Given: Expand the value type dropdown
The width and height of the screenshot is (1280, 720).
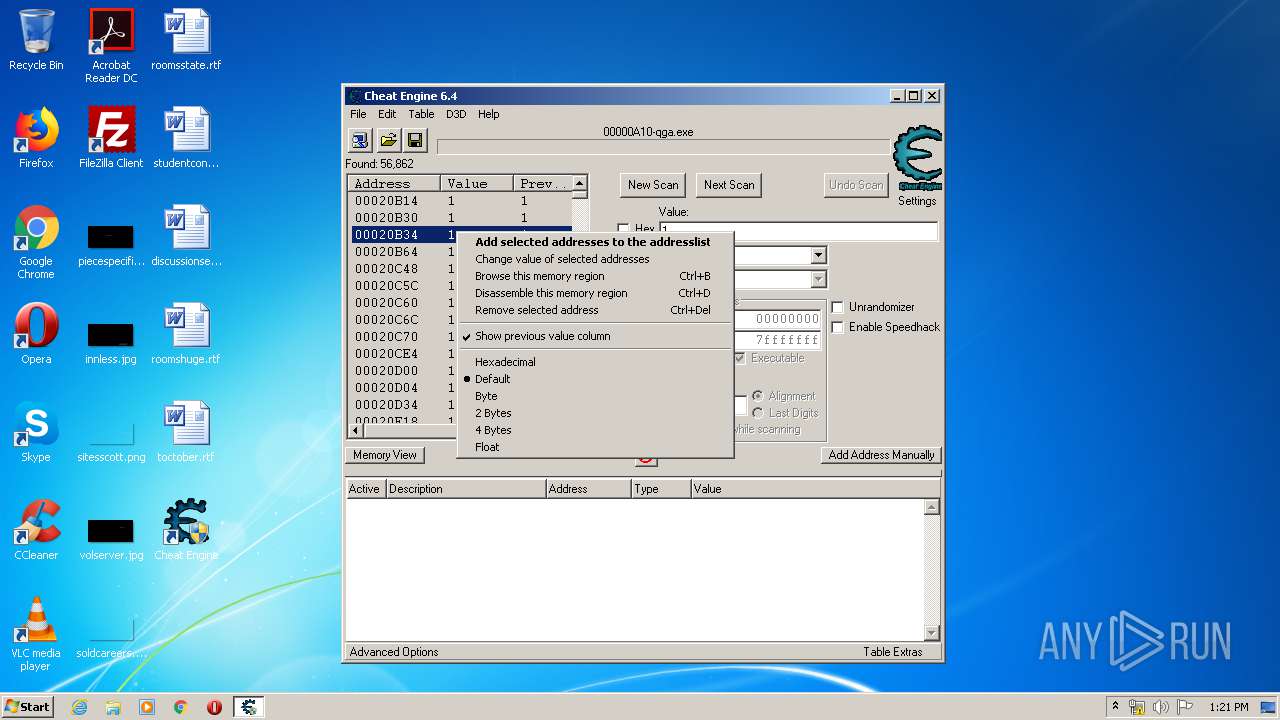Looking at the screenshot, I should pyautogui.click(x=819, y=280).
